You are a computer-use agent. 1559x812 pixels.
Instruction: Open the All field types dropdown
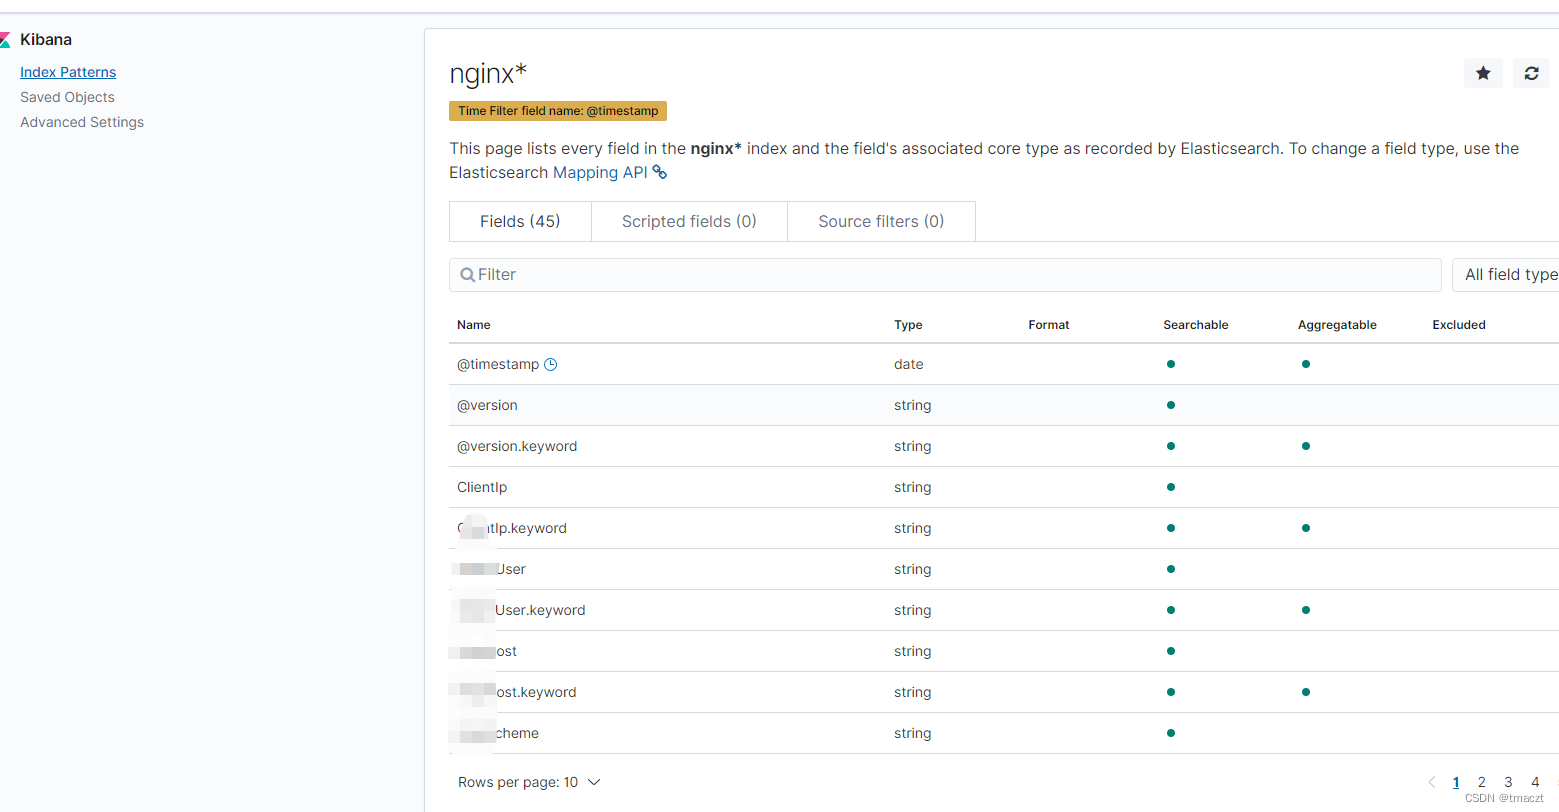tap(1506, 275)
